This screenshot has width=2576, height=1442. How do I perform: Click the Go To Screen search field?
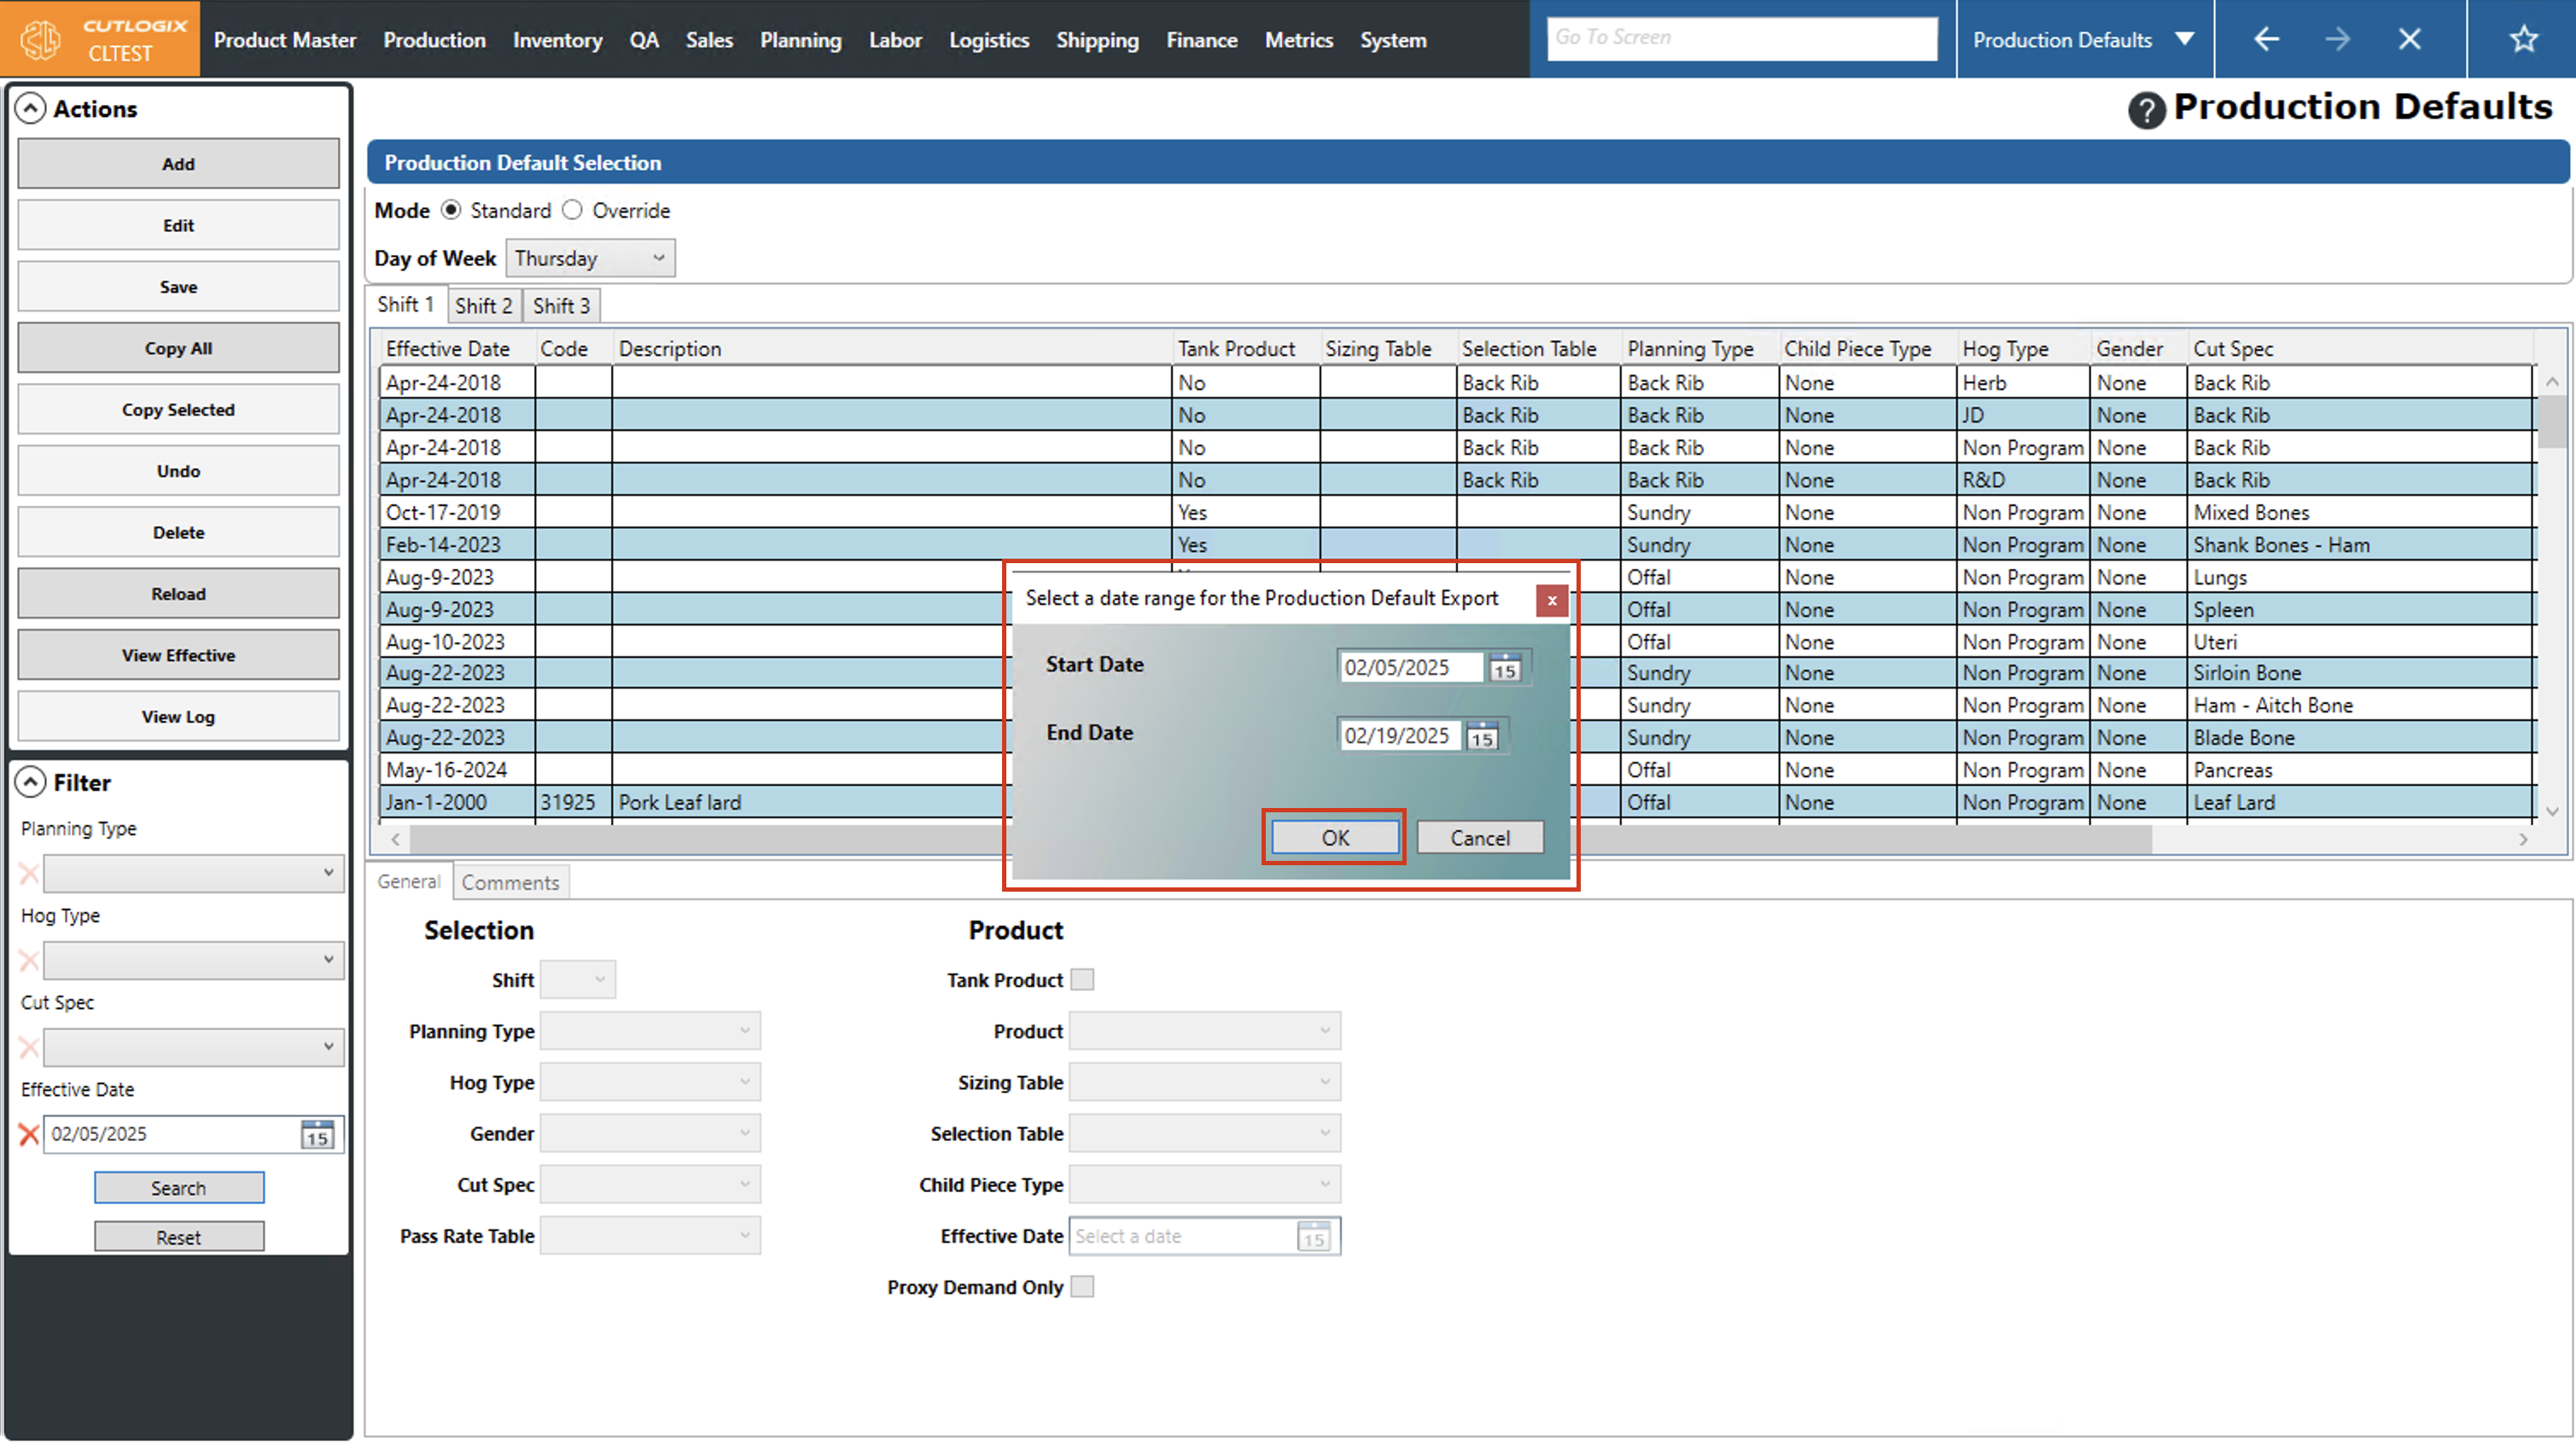click(1741, 38)
